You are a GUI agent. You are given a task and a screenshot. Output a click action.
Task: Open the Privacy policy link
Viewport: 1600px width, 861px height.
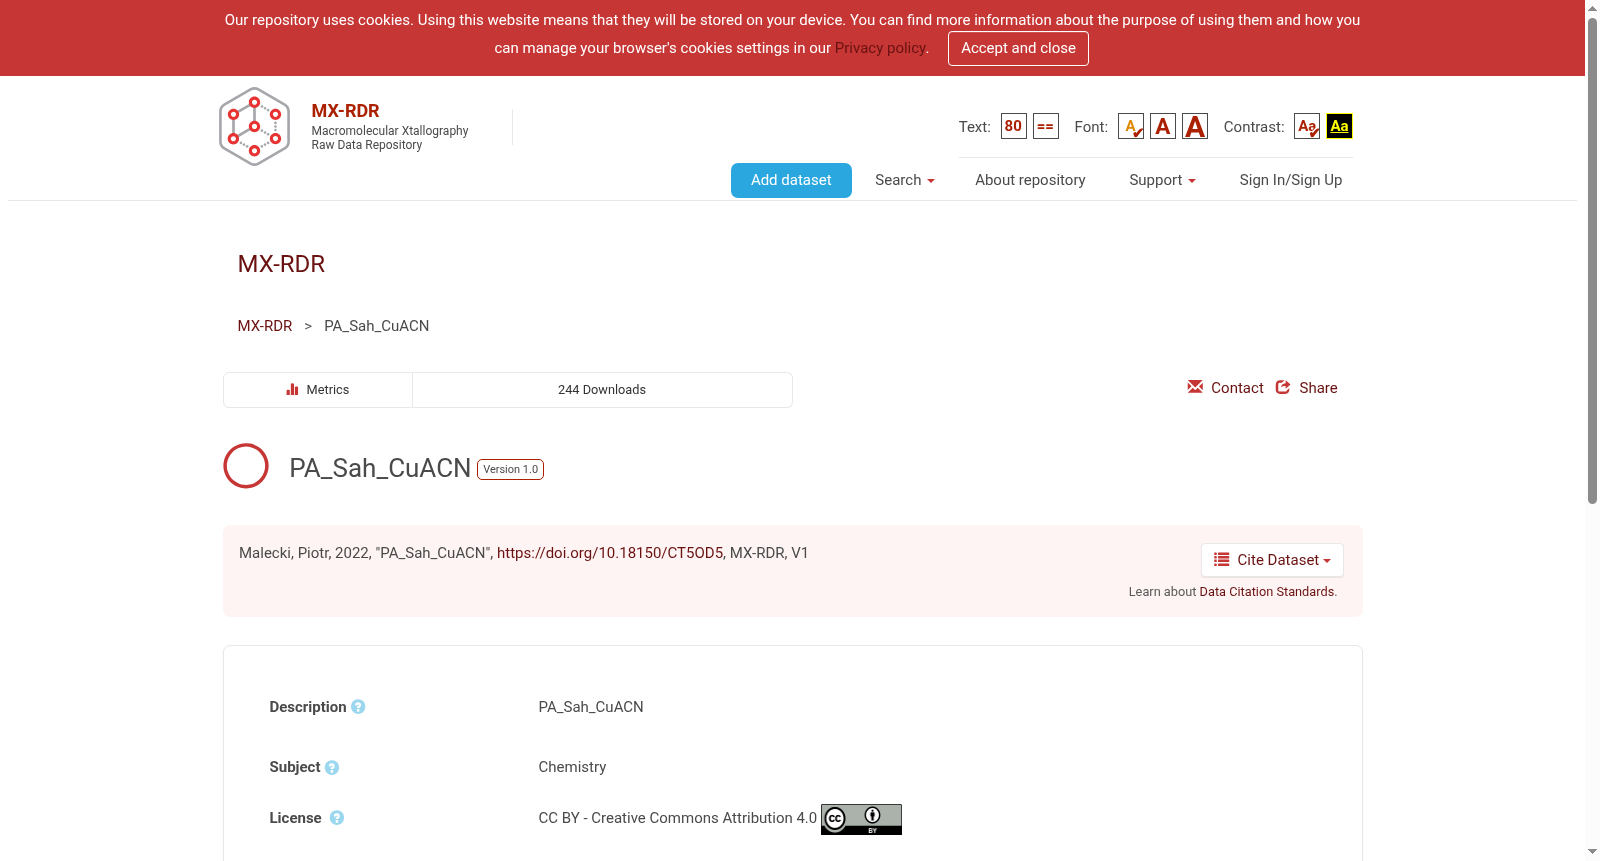880,48
